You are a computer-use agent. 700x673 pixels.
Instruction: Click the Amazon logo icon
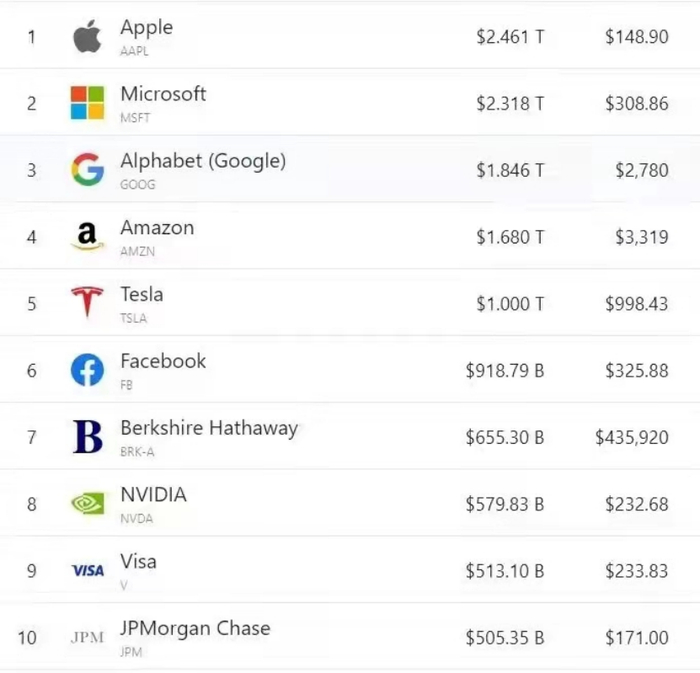coord(87,237)
